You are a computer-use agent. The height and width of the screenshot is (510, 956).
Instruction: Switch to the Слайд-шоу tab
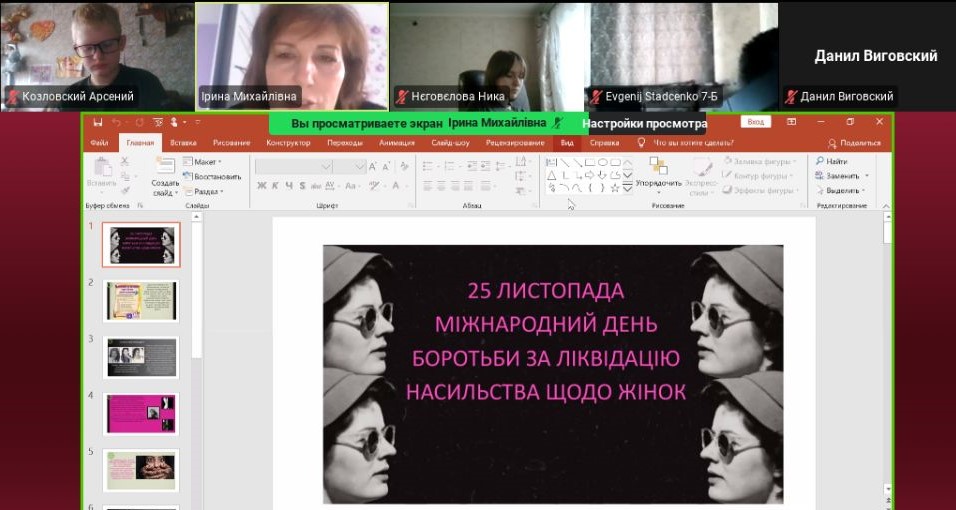point(450,143)
